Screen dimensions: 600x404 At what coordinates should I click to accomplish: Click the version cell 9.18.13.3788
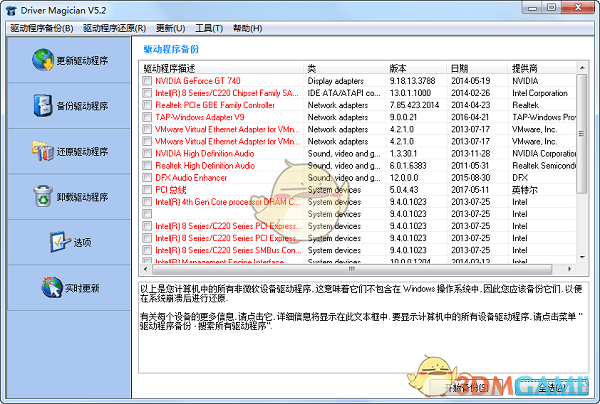(412, 81)
